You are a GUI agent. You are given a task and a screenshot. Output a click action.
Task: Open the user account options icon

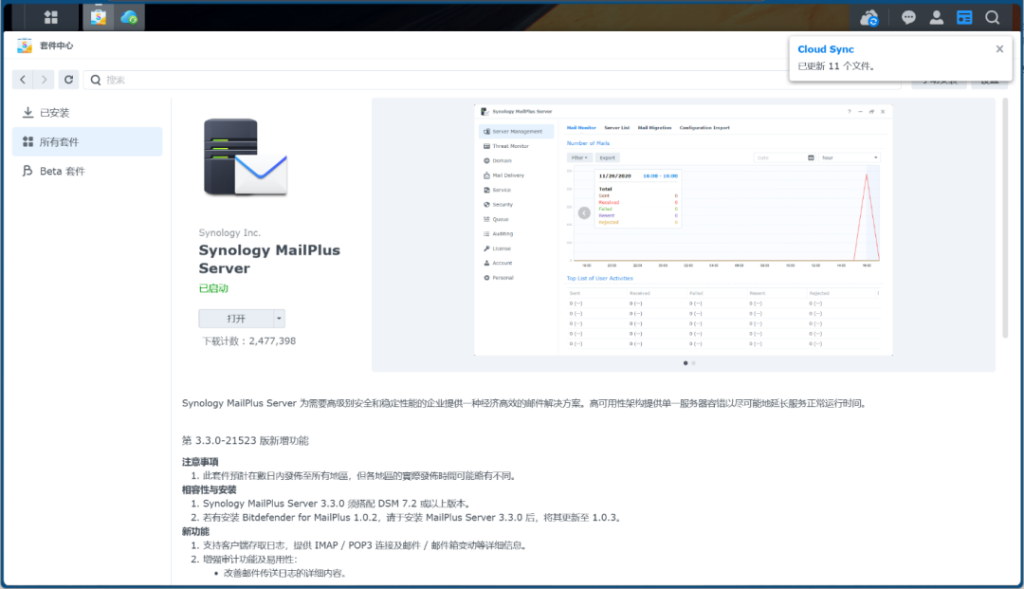click(x=936, y=18)
